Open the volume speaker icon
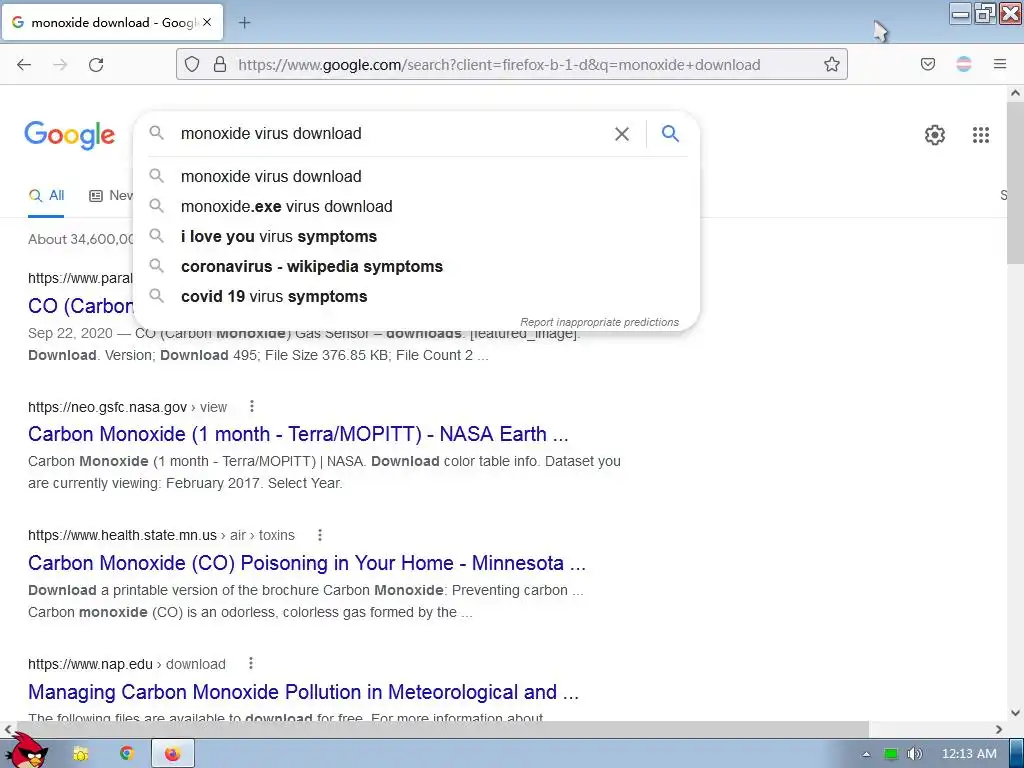This screenshot has height=768, width=1024. click(x=915, y=754)
